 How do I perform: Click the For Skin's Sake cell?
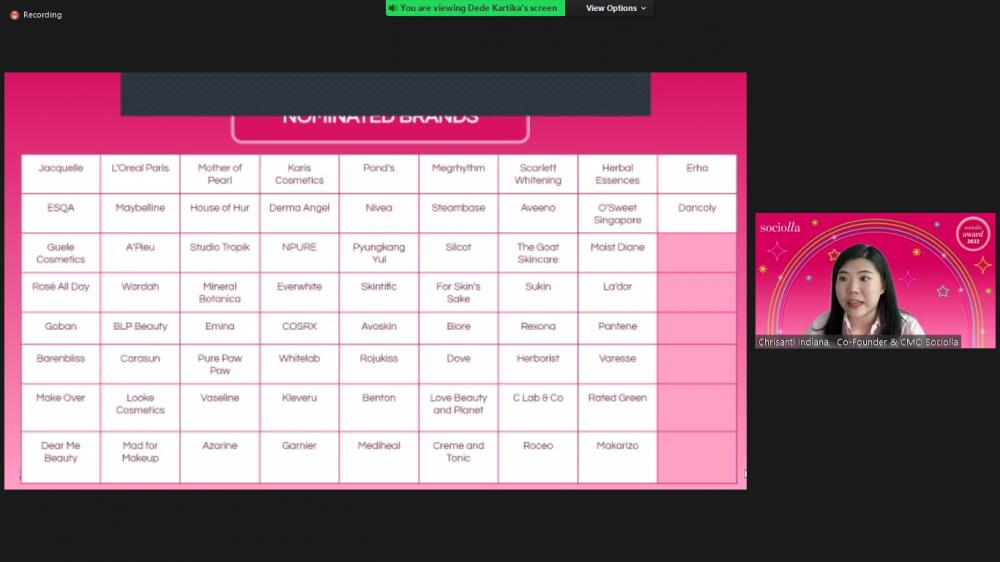click(x=459, y=293)
